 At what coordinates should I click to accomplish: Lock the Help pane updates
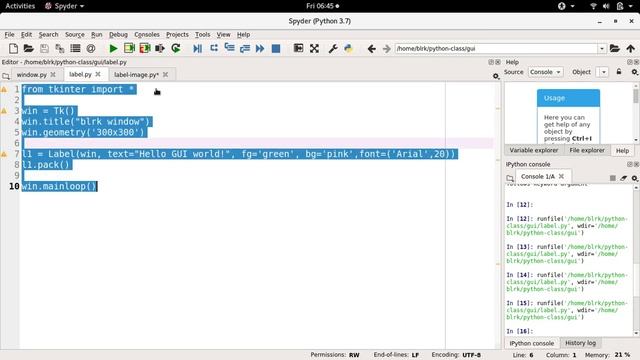coord(619,72)
